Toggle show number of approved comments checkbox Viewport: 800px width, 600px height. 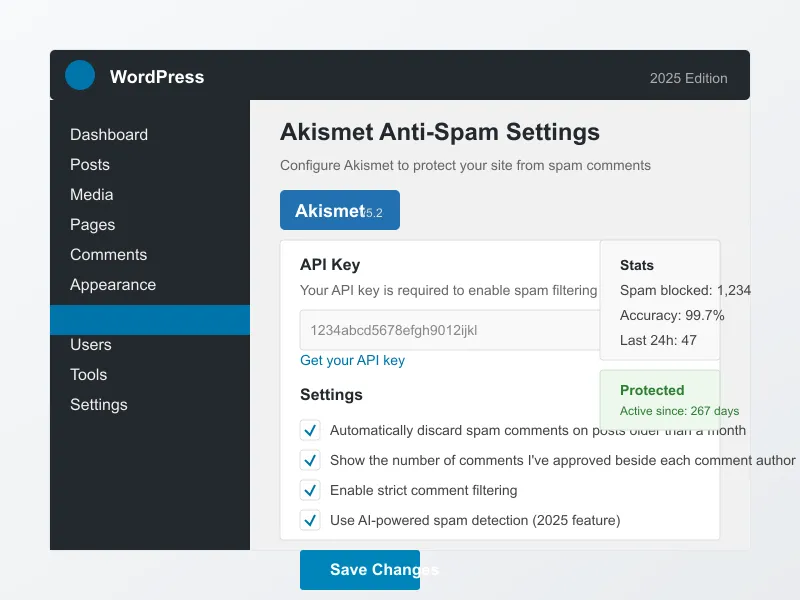click(x=310, y=460)
